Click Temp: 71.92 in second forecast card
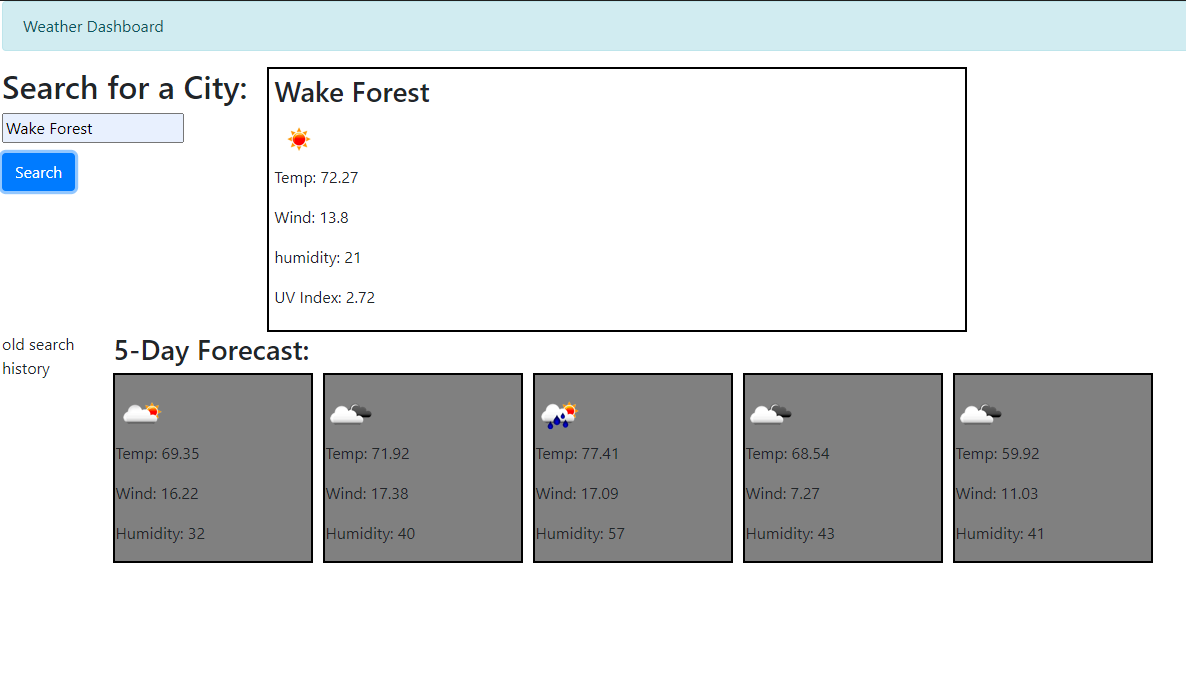Image resolution: width=1186 pixels, height=685 pixels. 368,454
